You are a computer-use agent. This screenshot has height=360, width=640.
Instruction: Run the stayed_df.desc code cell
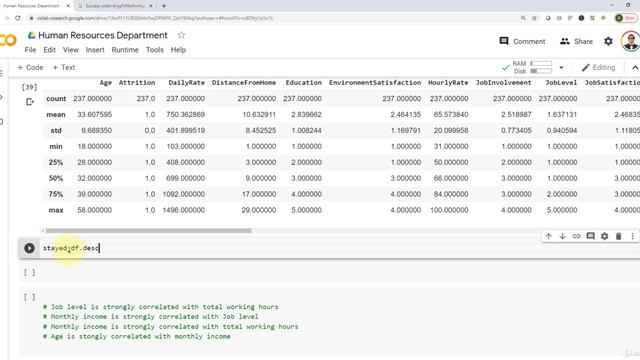pyautogui.click(x=29, y=248)
